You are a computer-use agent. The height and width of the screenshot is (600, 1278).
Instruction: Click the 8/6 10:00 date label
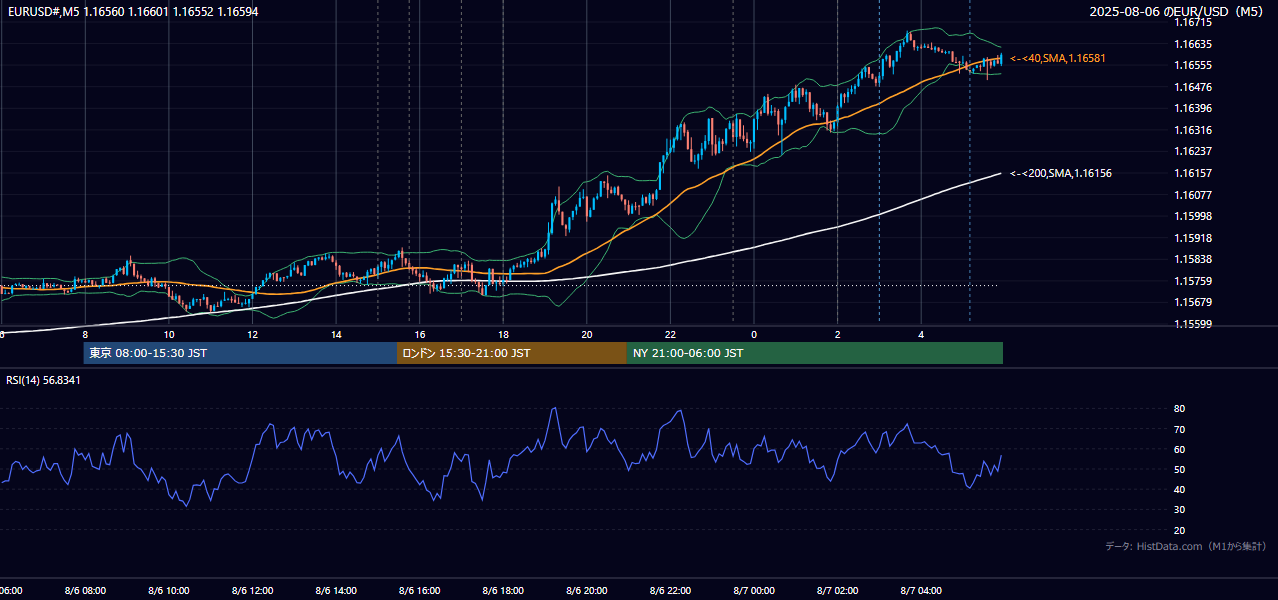point(169,591)
